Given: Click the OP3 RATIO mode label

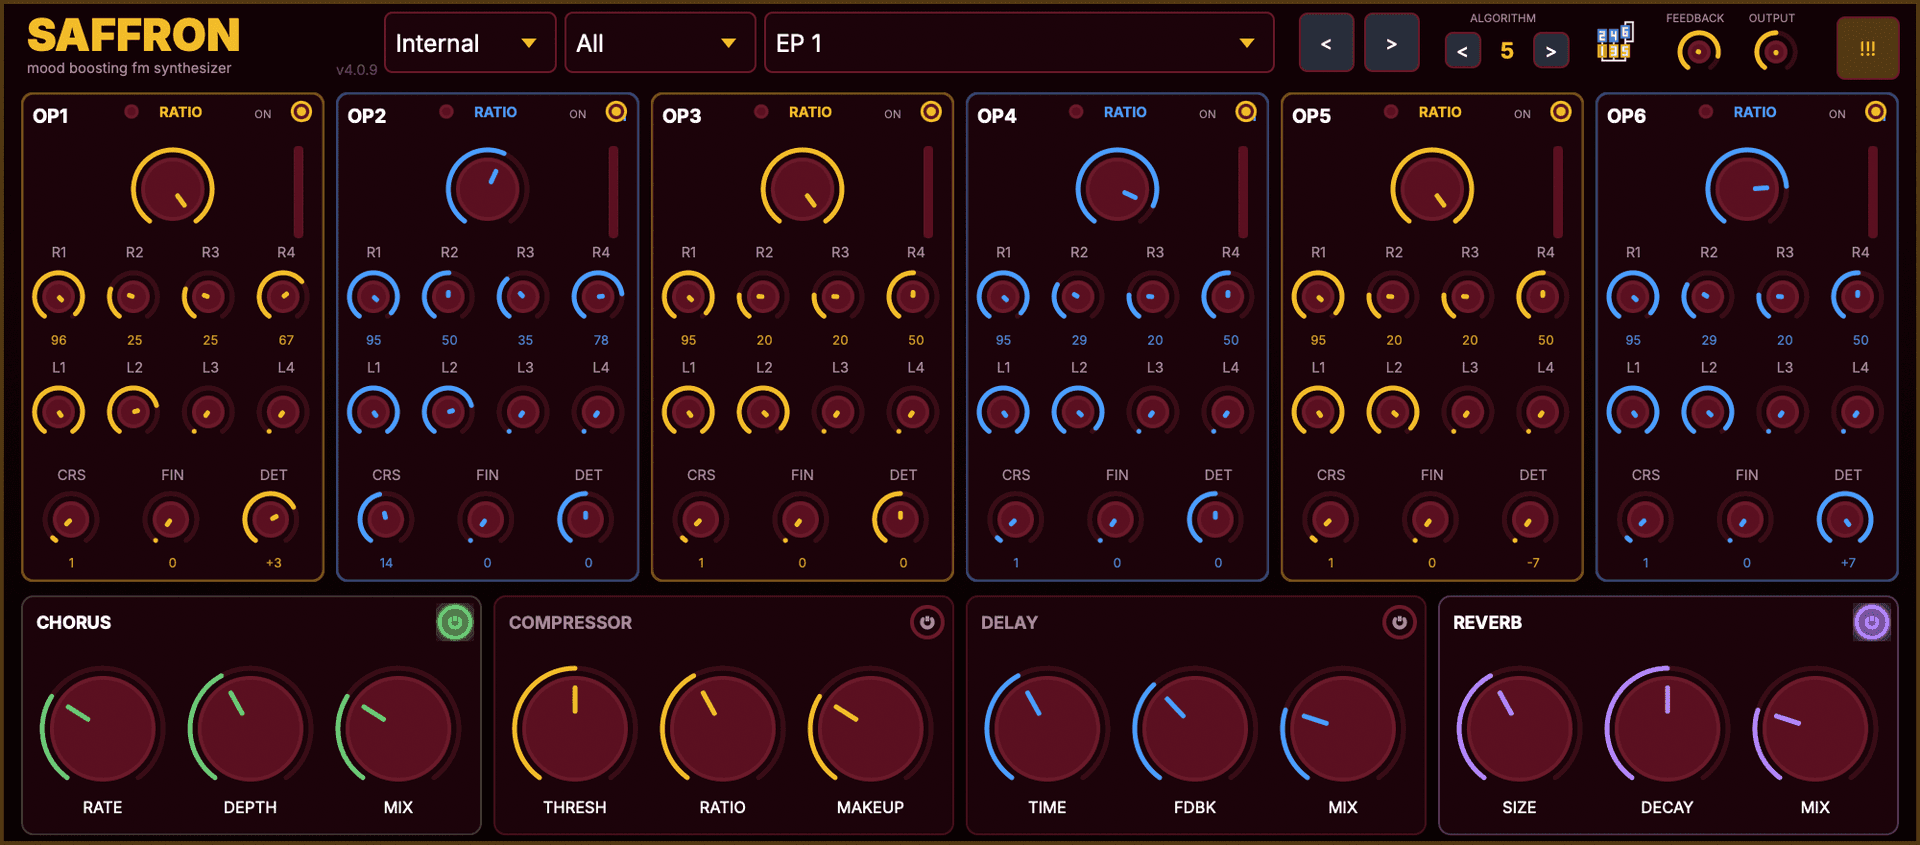Looking at the screenshot, I should (x=810, y=112).
